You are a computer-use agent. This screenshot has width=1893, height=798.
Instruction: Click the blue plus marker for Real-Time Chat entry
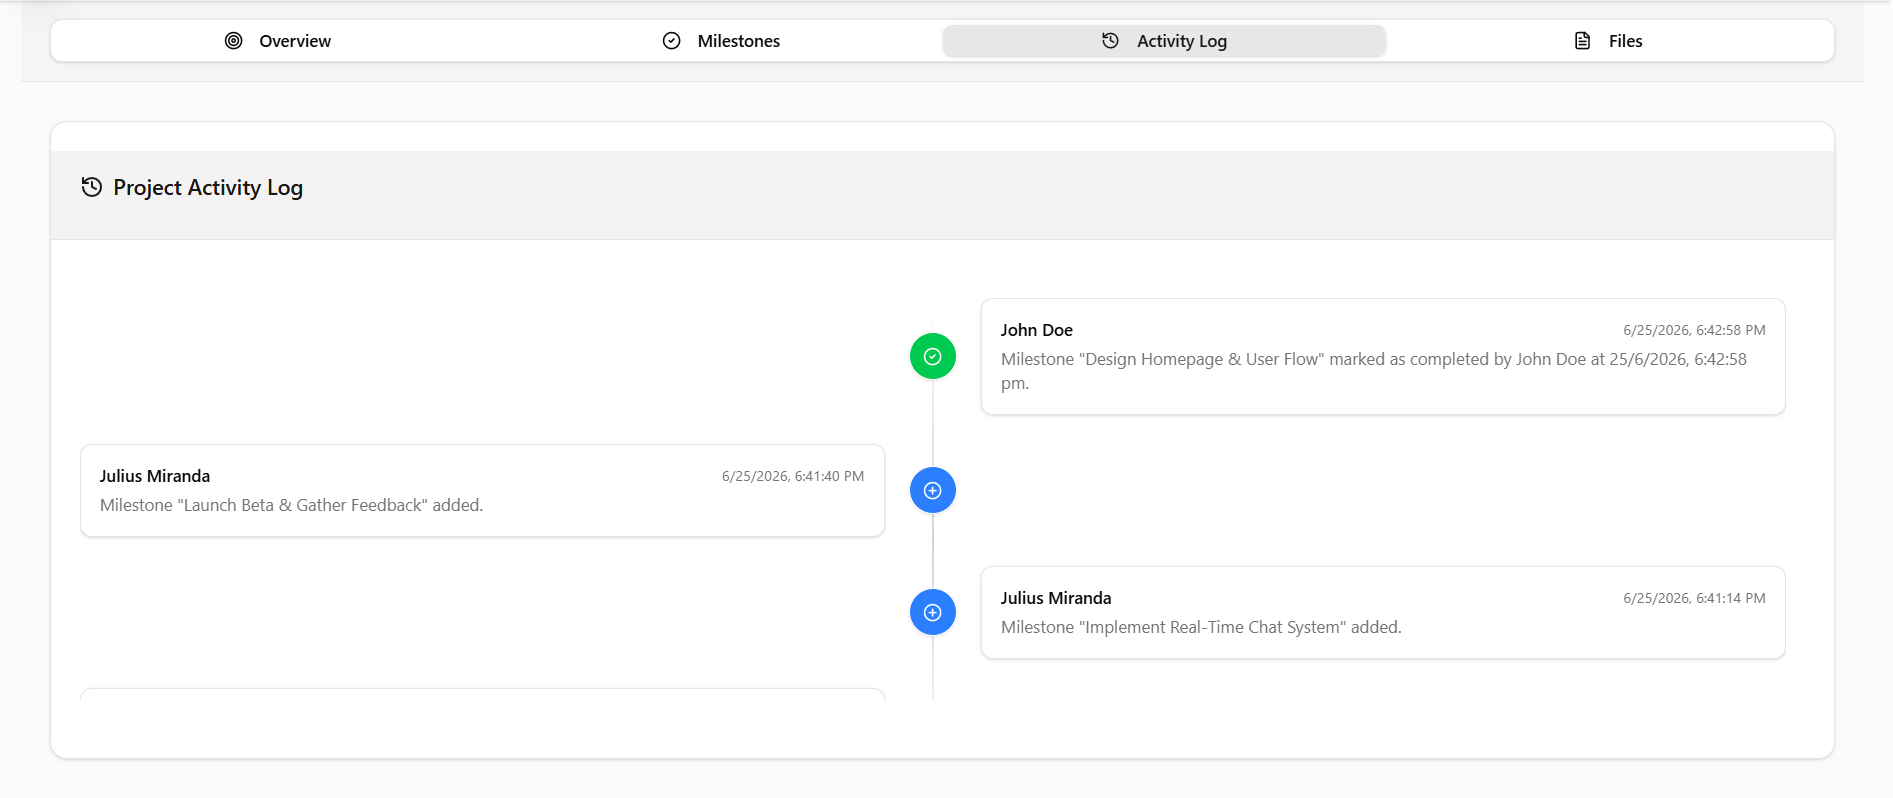(x=932, y=612)
